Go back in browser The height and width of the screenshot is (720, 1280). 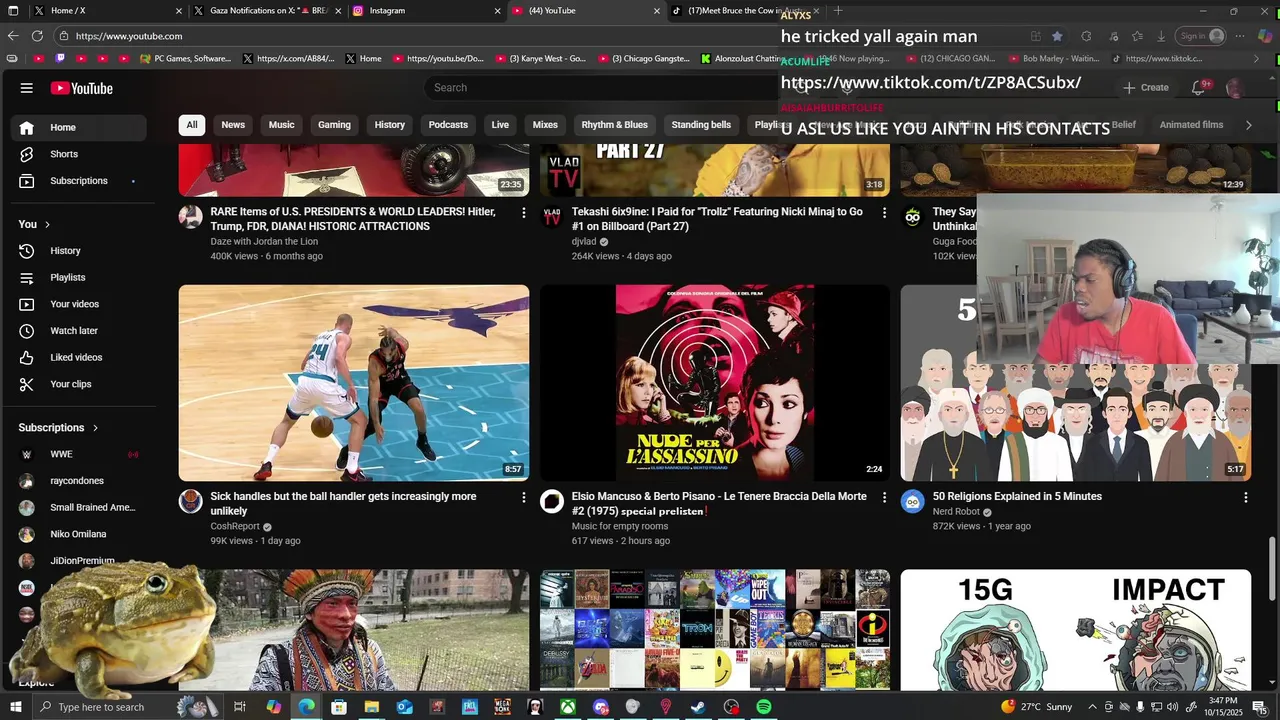point(13,36)
